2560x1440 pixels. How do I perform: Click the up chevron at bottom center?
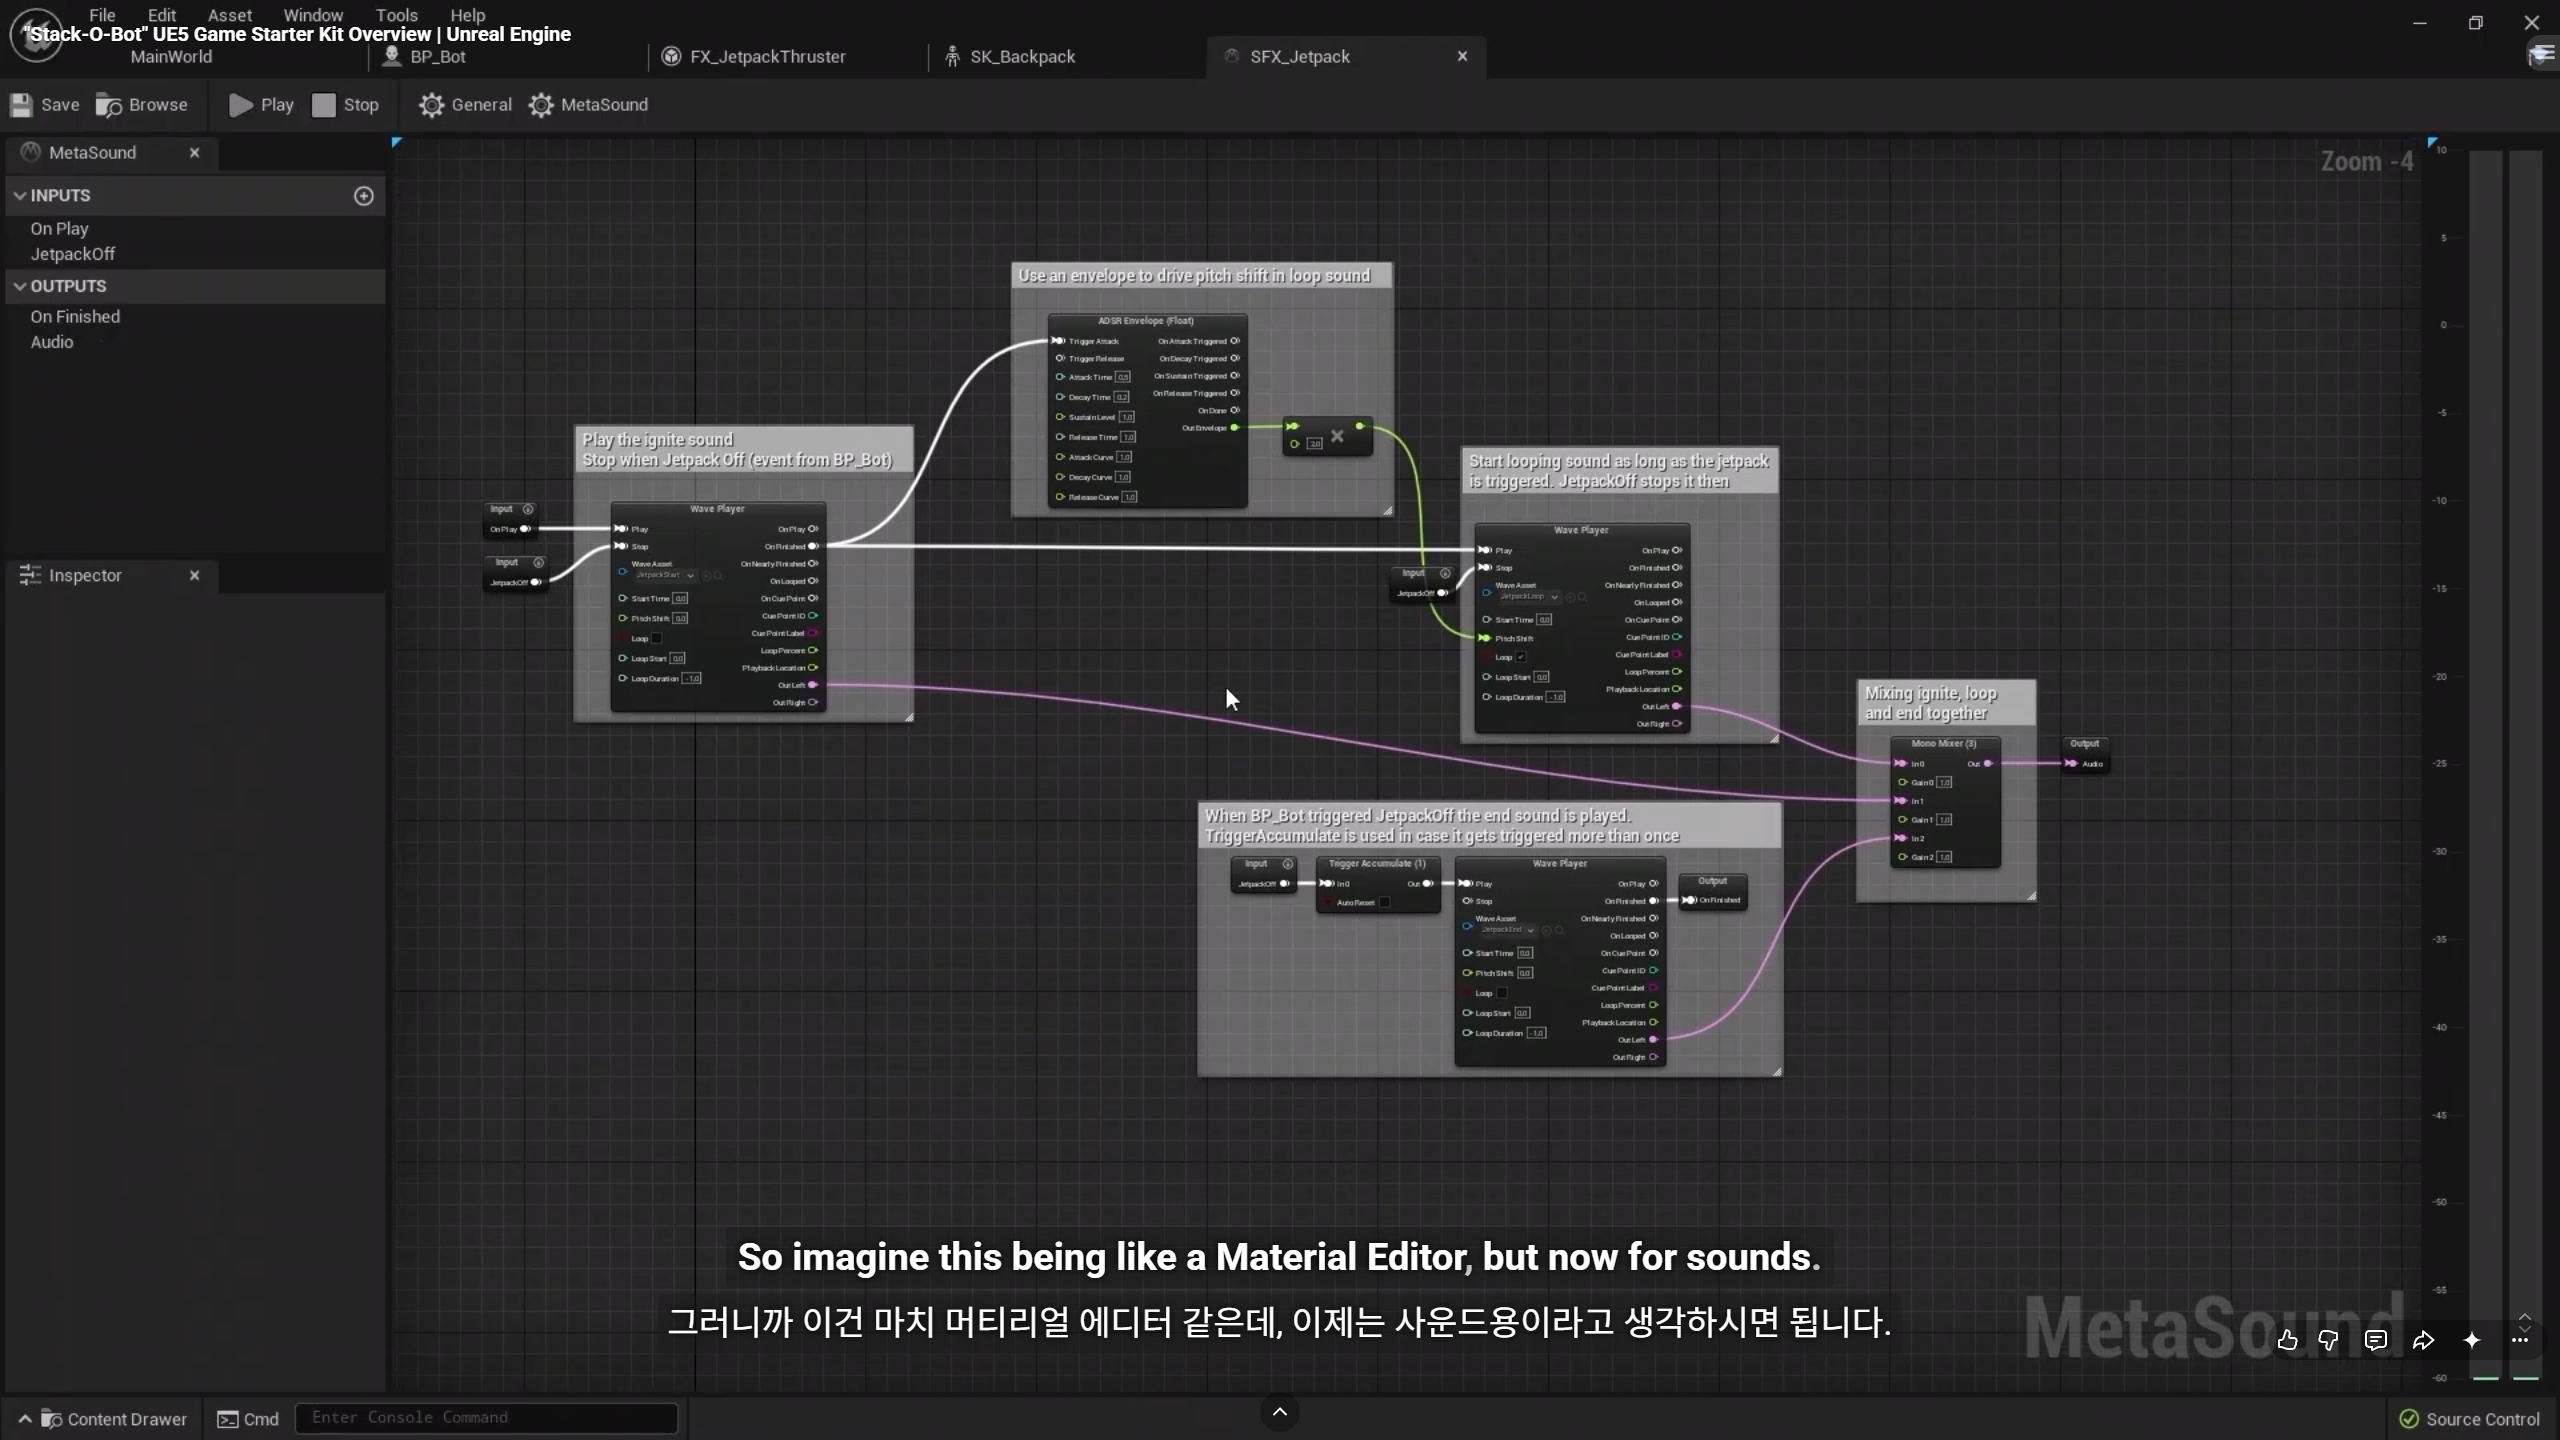click(x=1279, y=1412)
